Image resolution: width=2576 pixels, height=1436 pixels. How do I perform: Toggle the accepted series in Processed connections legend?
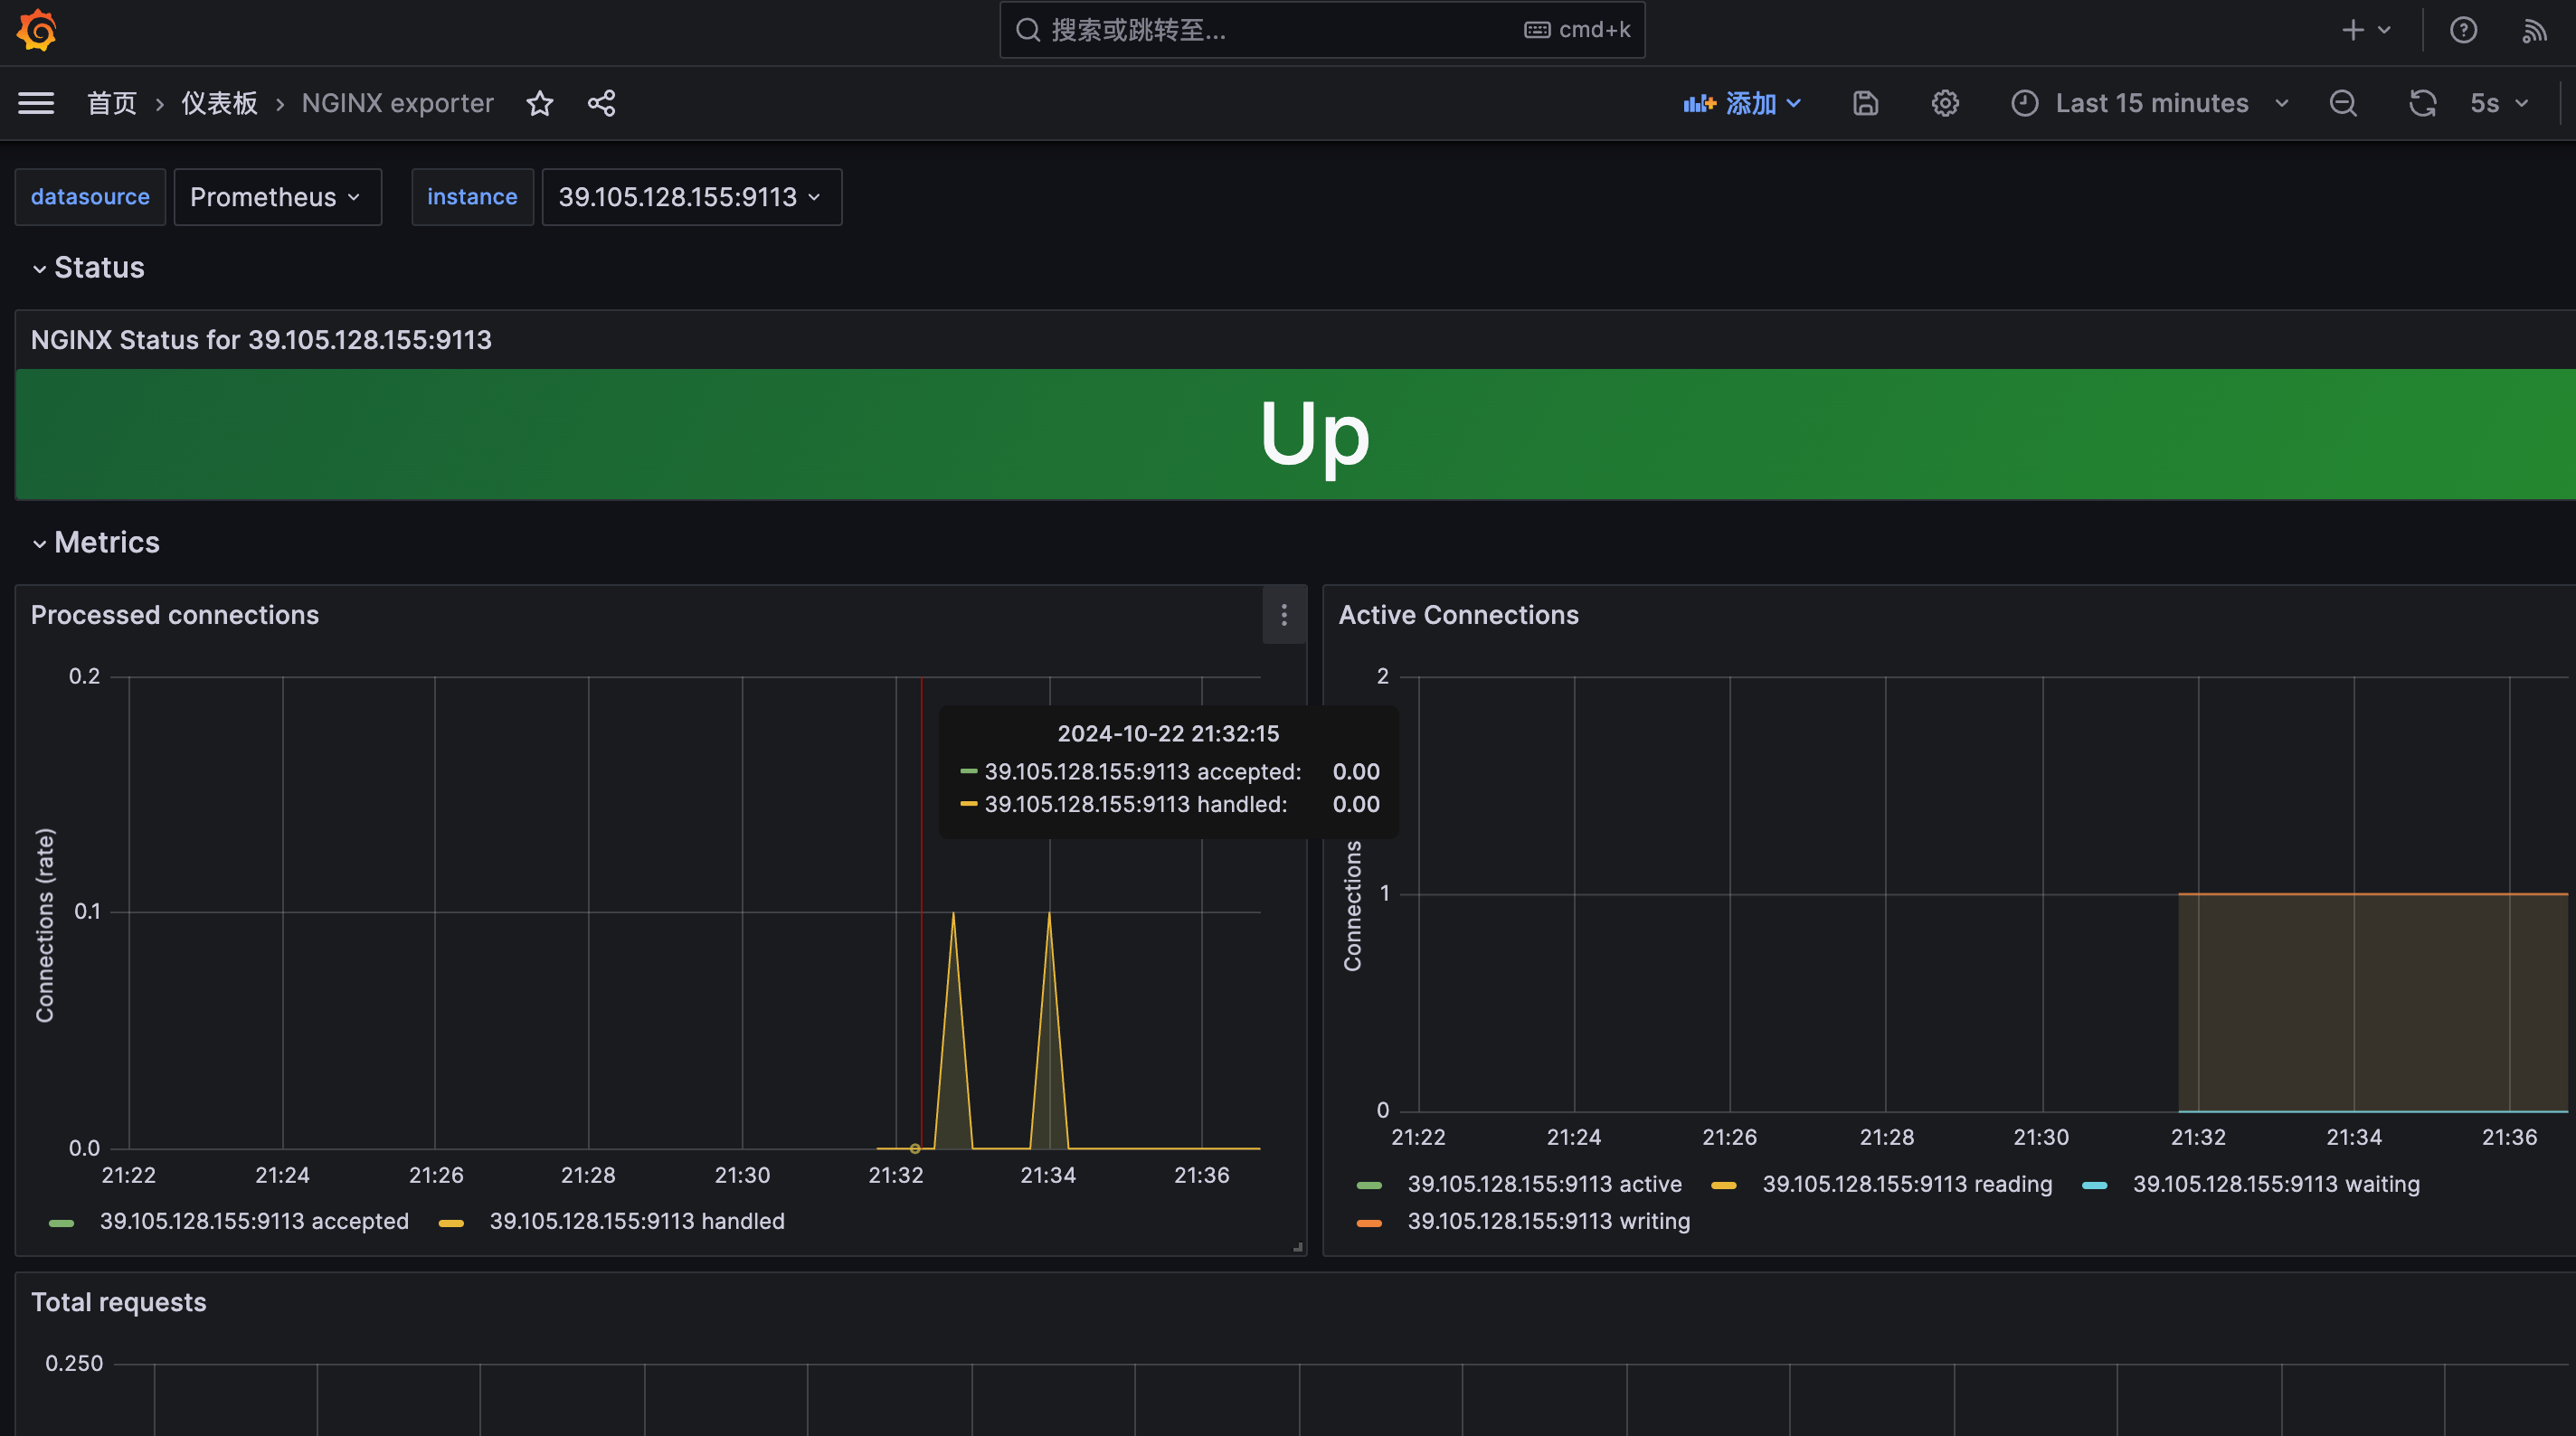click(x=254, y=1221)
